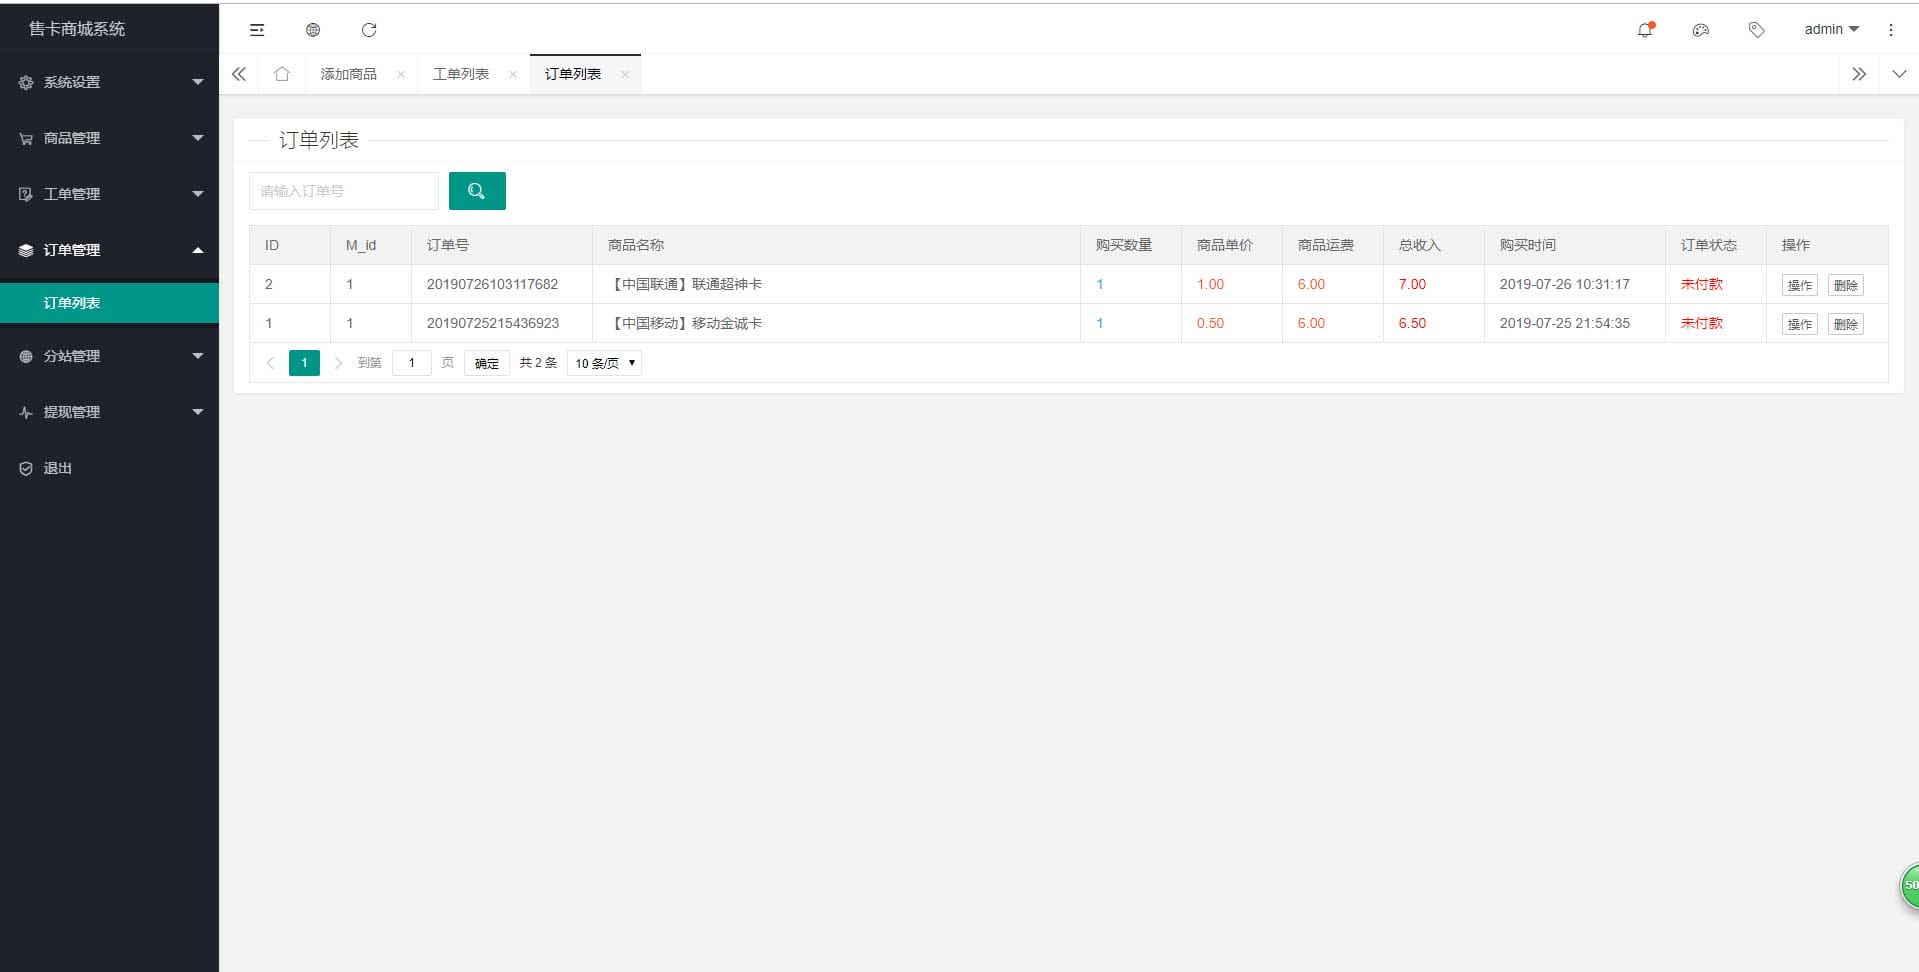Viewport: 1919px width, 972px height.
Task: Click 操作 button for order 20190725215436923
Action: (x=1799, y=324)
